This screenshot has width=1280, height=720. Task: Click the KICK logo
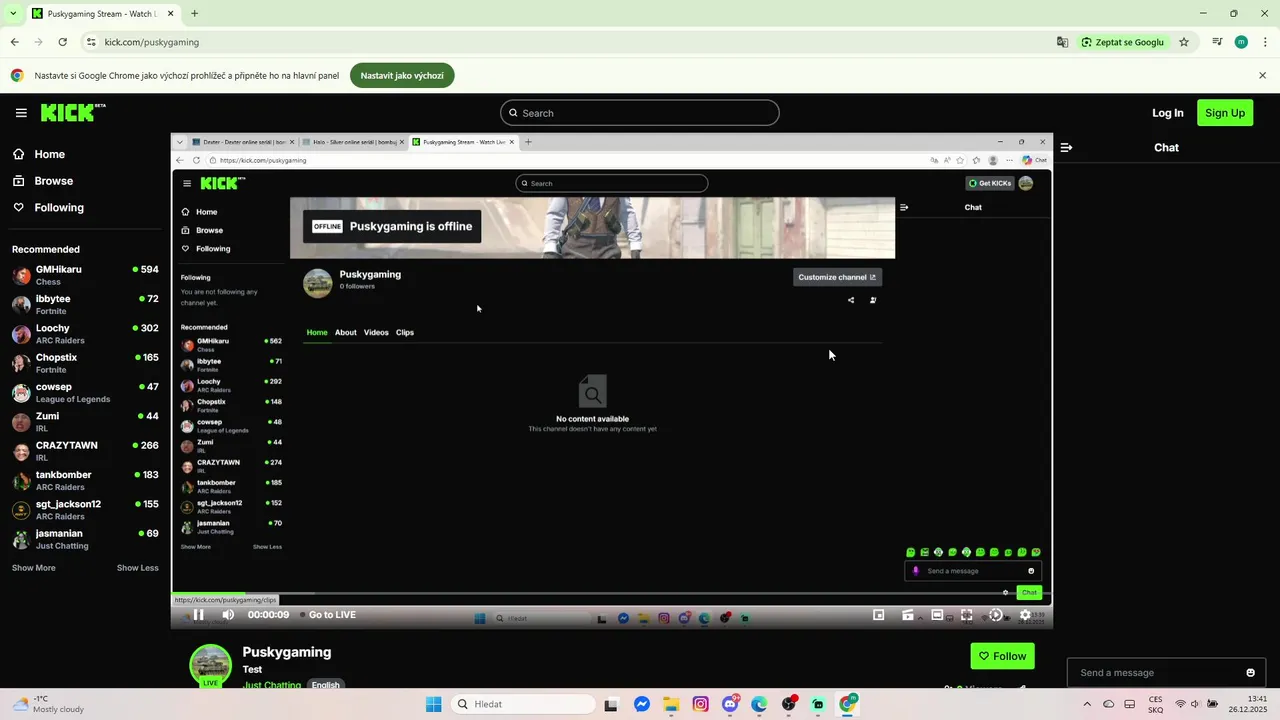pyautogui.click(x=73, y=112)
